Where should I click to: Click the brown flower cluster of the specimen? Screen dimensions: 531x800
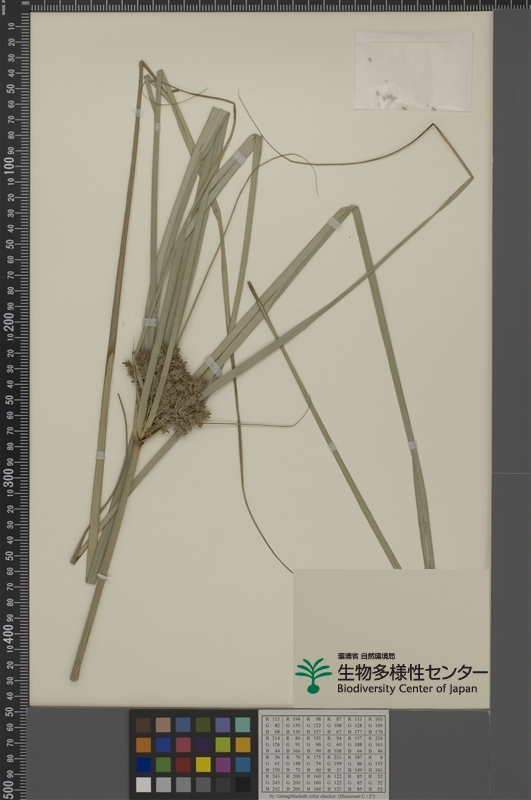168,390
